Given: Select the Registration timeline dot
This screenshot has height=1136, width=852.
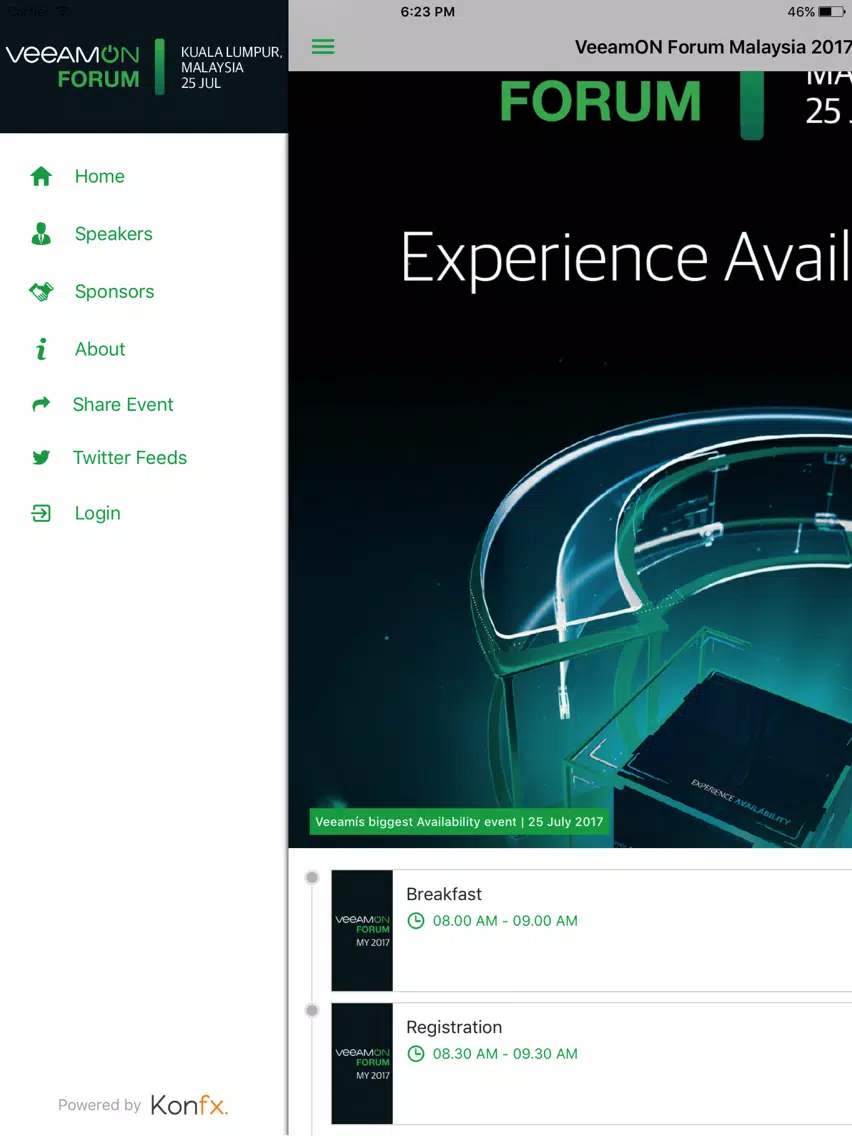Looking at the screenshot, I should (312, 1010).
